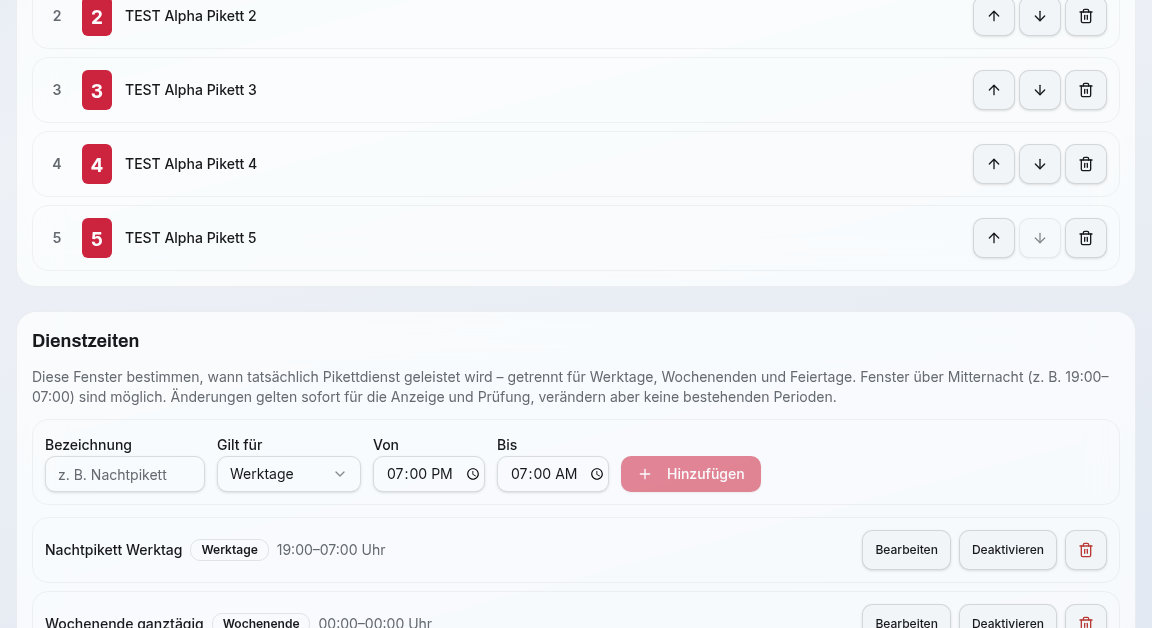Click the Werktage tag on Nachtpikett Werktag
The width and height of the screenshot is (1152, 628).
[x=229, y=550]
